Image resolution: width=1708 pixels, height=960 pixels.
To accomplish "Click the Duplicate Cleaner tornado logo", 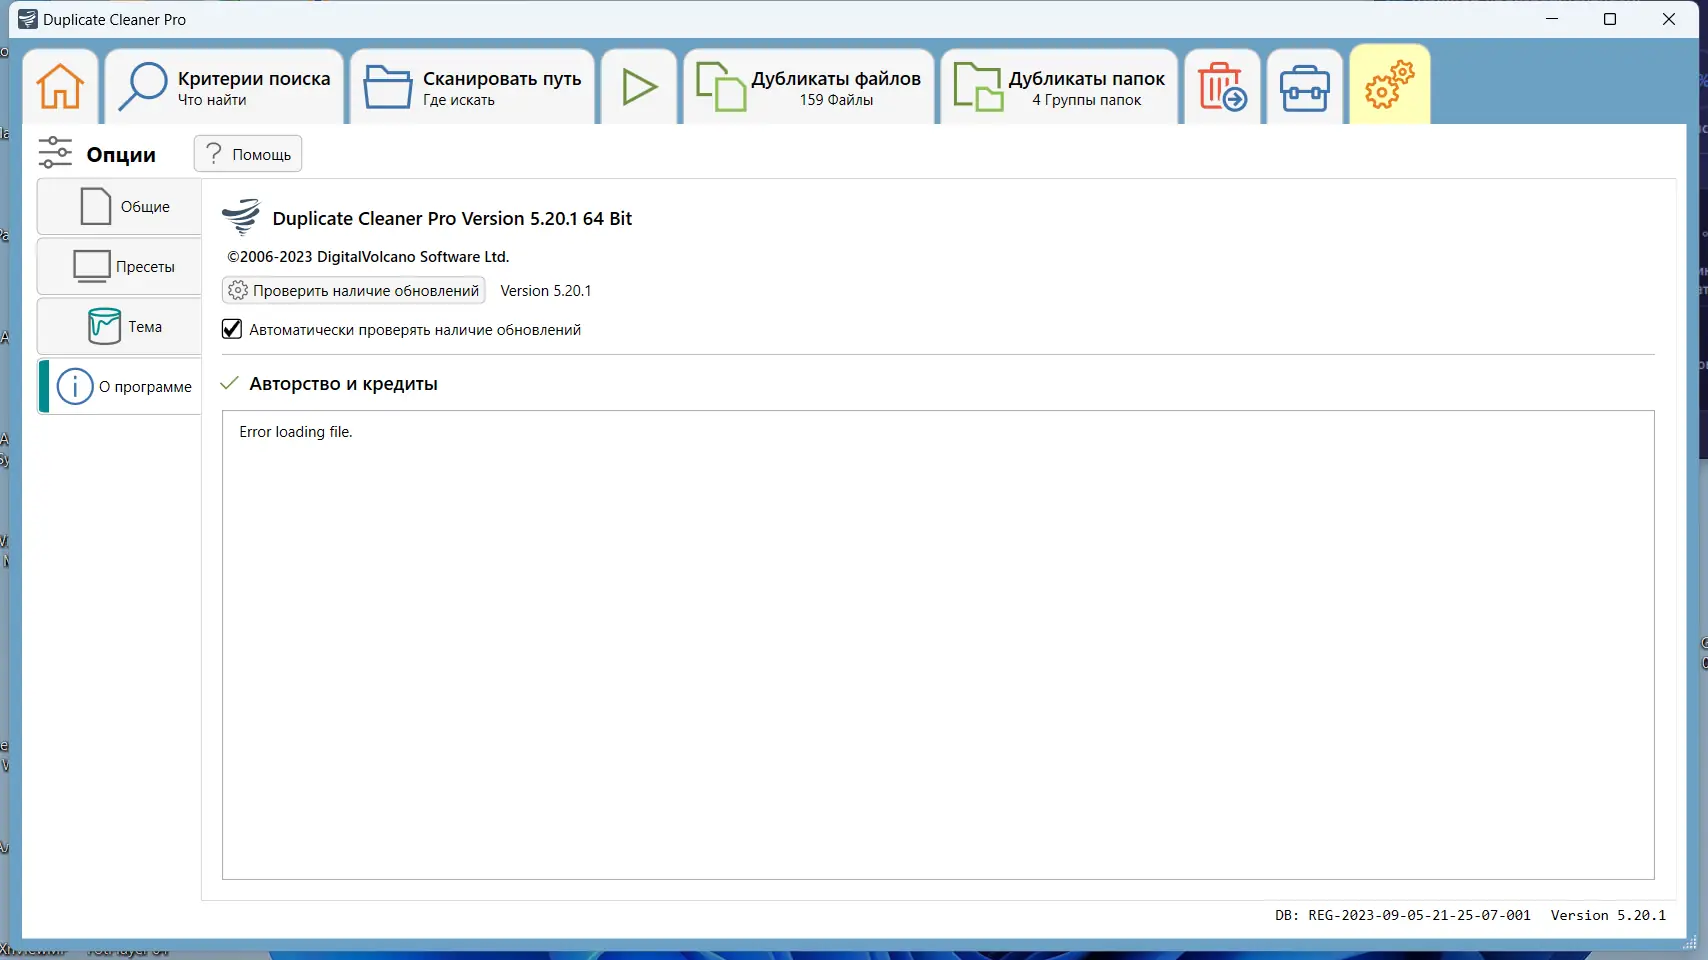I will 241,217.
